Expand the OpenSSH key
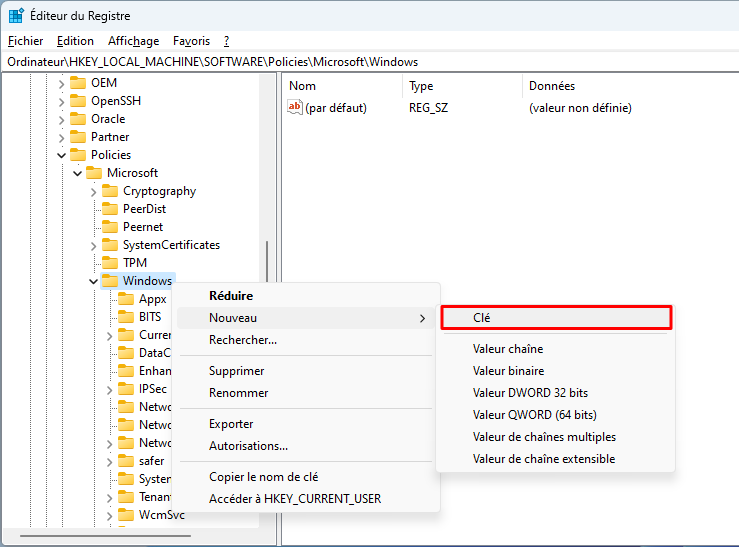The image size is (739, 547). pyautogui.click(x=61, y=102)
